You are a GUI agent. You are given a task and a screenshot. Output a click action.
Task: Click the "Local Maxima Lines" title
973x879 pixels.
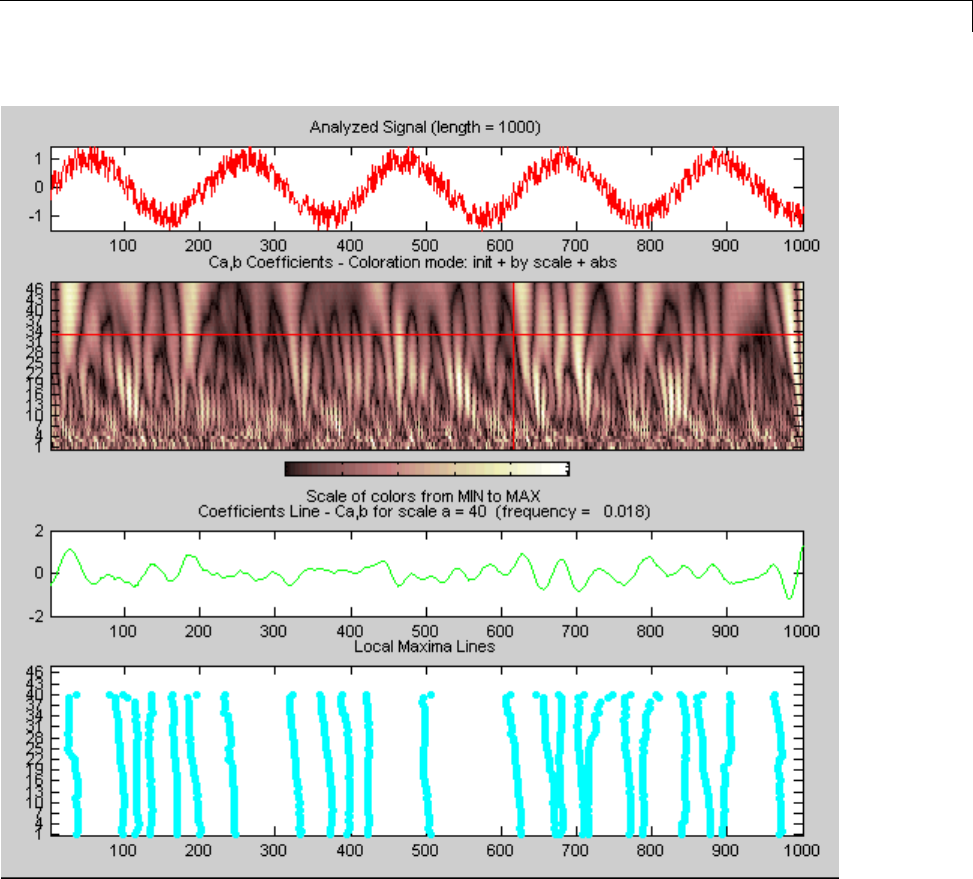425,647
